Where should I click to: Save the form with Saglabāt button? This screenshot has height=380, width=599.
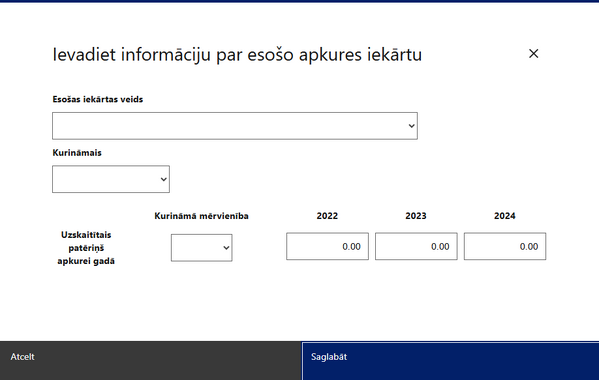(x=450, y=361)
